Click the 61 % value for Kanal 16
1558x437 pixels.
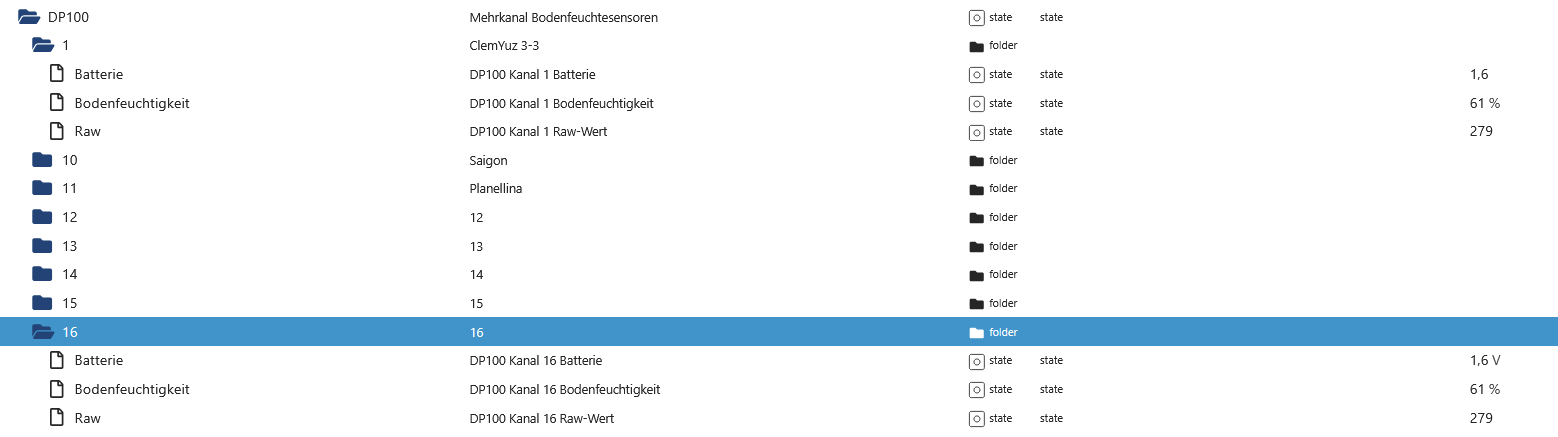(1484, 389)
